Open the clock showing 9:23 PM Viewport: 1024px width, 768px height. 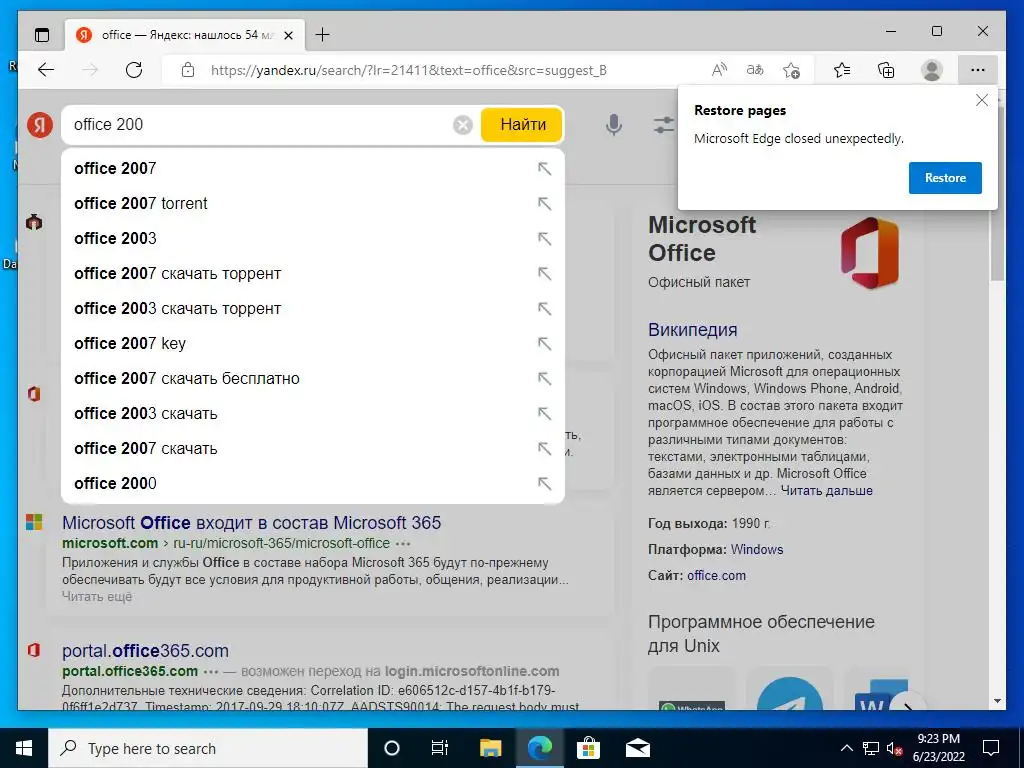(x=938, y=748)
